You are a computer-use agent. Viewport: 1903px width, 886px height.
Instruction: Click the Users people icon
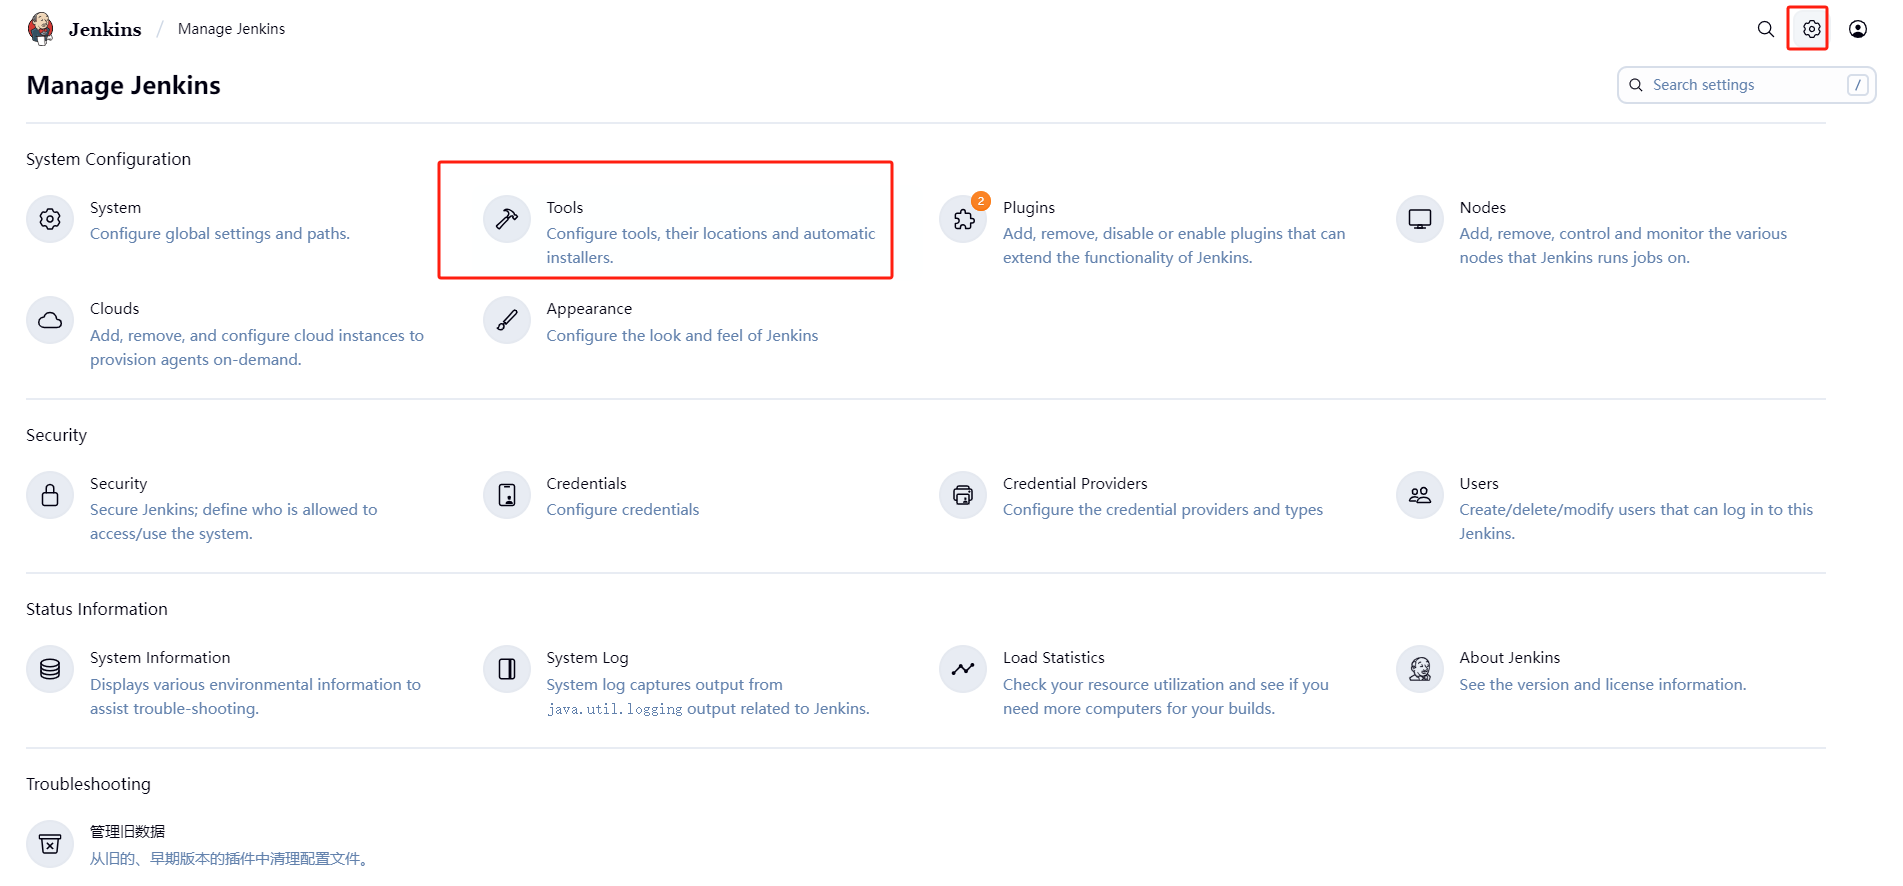tap(1420, 495)
